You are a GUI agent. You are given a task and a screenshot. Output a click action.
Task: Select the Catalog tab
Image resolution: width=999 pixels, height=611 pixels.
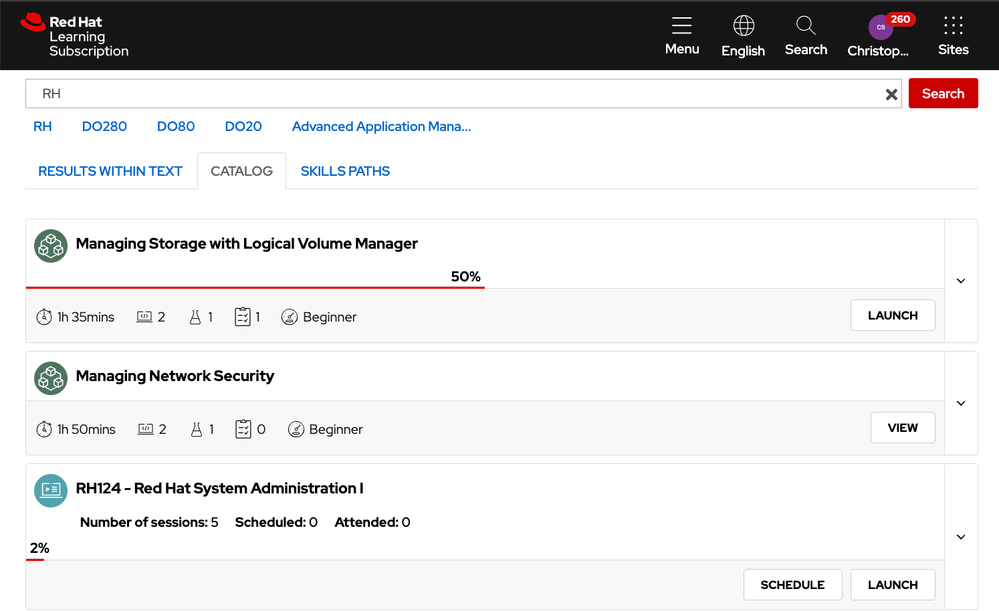pyautogui.click(x=241, y=171)
